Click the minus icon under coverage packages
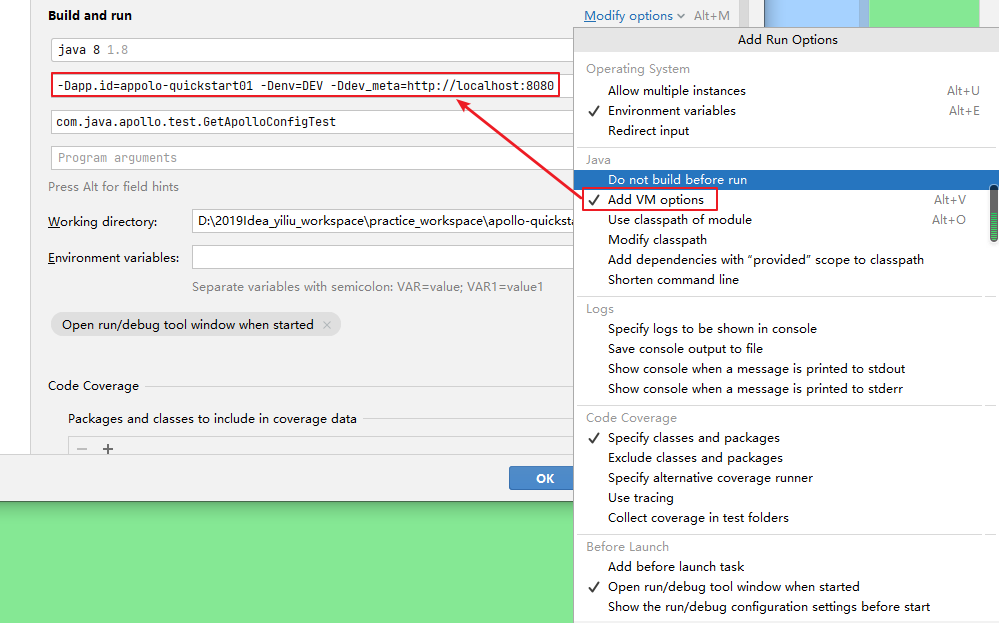Image resolution: width=999 pixels, height=623 pixels. tap(82, 449)
